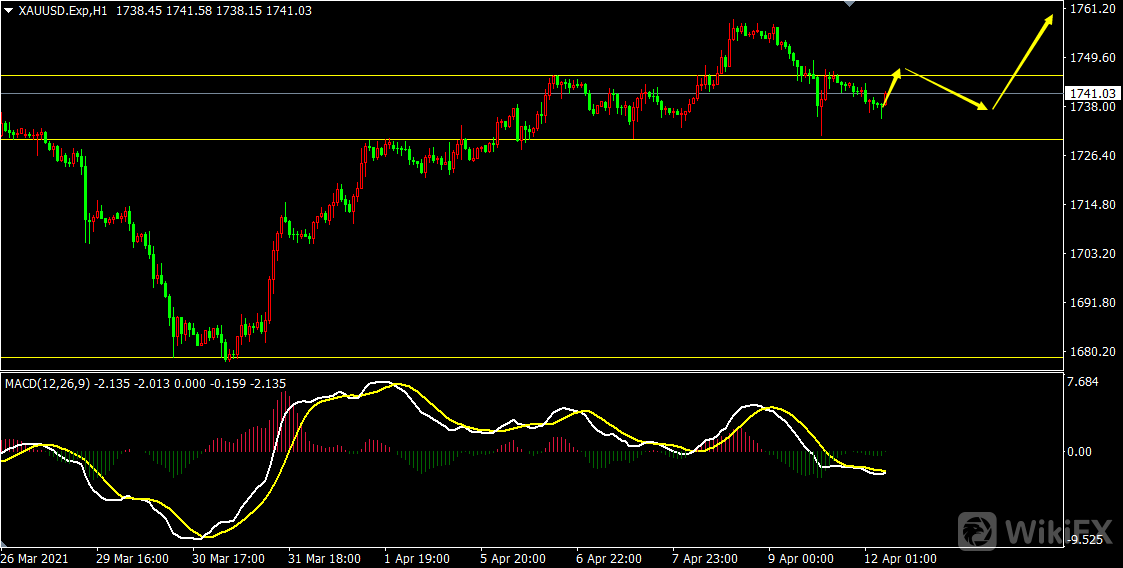Image resolution: width=1123 pixels, height=568 pixels.
Task: Click the 5 Apr 20:00 time label
Action: 512,558
